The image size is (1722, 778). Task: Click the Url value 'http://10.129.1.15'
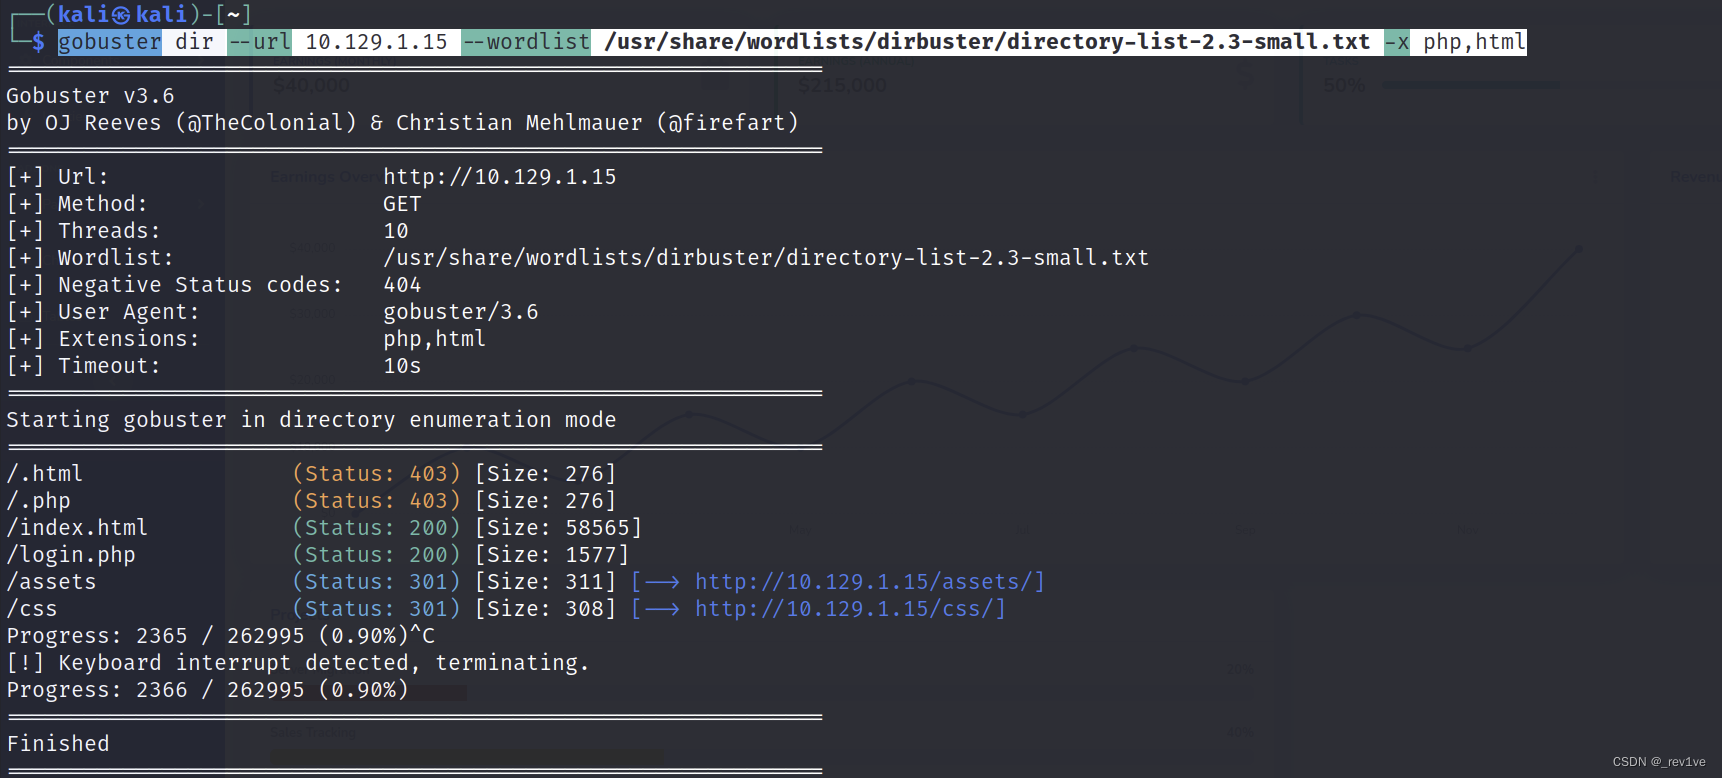500,177
